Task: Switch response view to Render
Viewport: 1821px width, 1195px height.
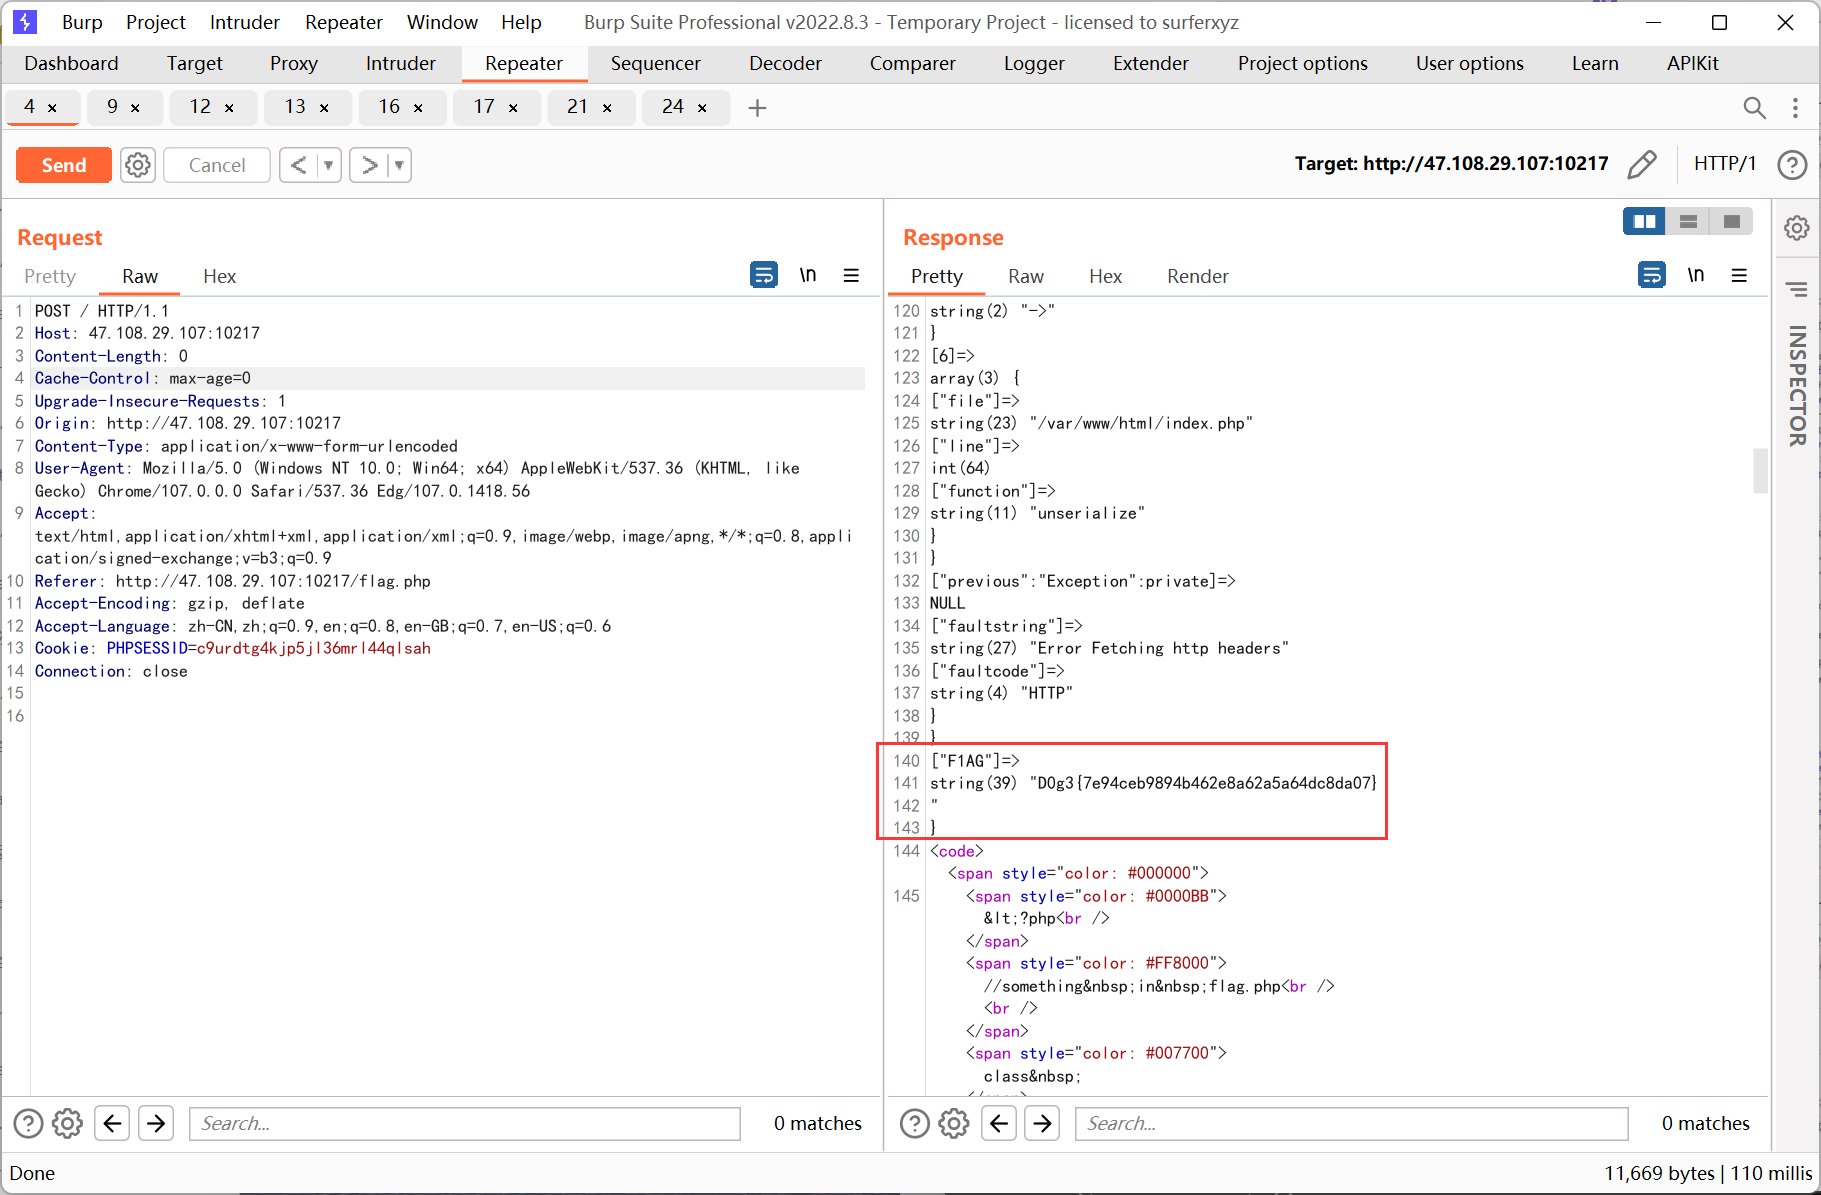Action: pyautogui.click(x=1197, y=276)
